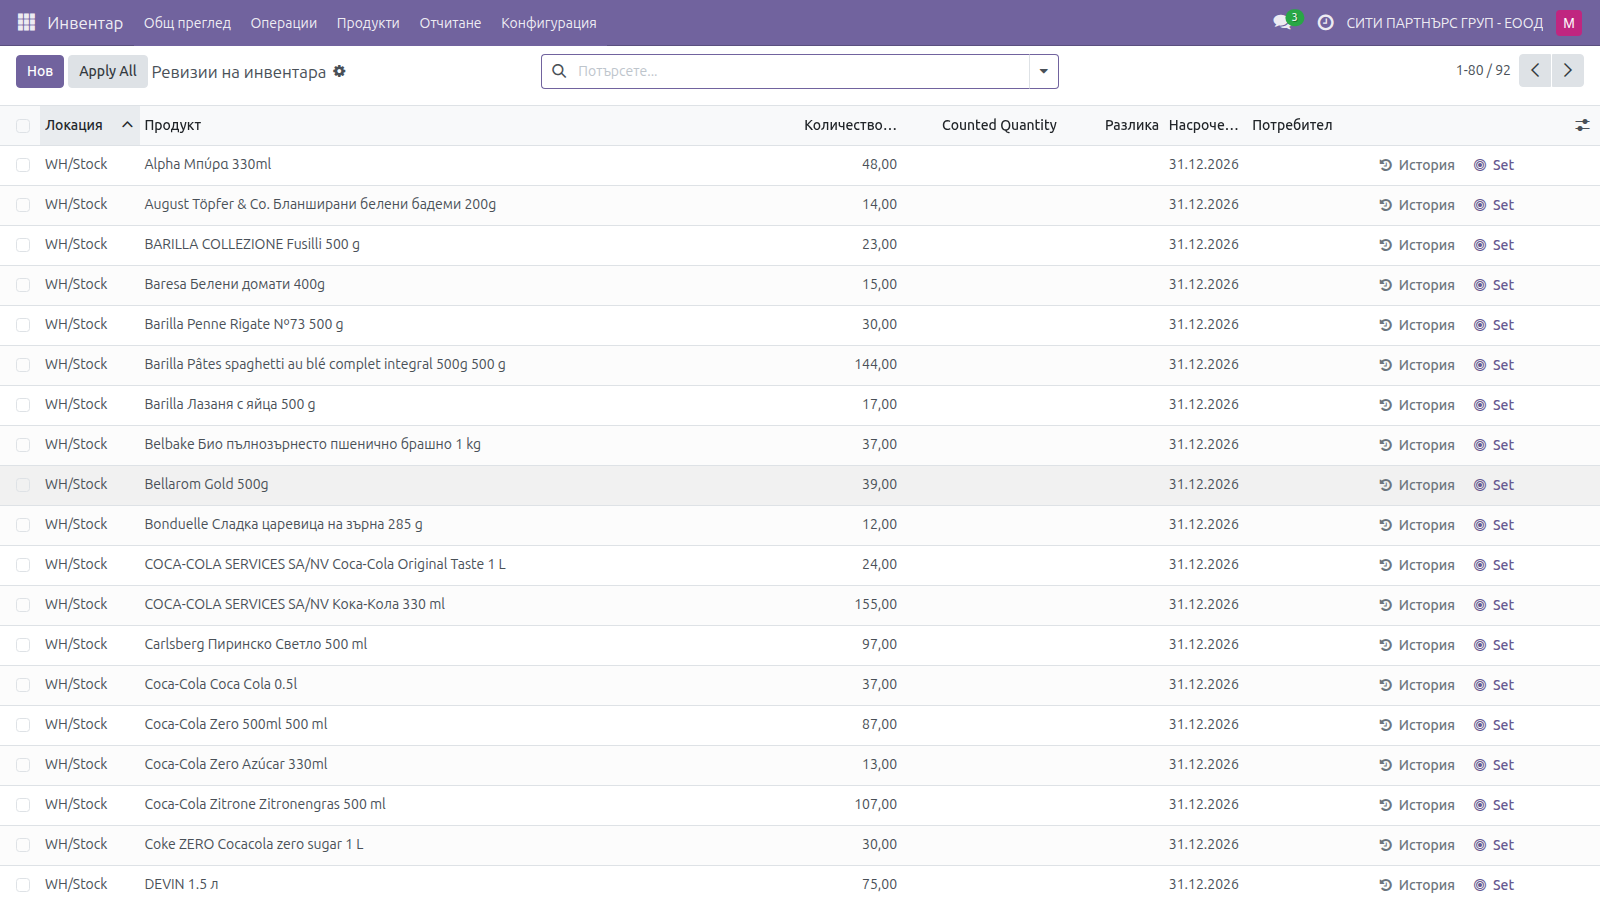The height and width of the screenshot is (900, 1600).
Task: Open История for Coca-Cola Coca Cola 0.5l
Action: coord(1417,685)
